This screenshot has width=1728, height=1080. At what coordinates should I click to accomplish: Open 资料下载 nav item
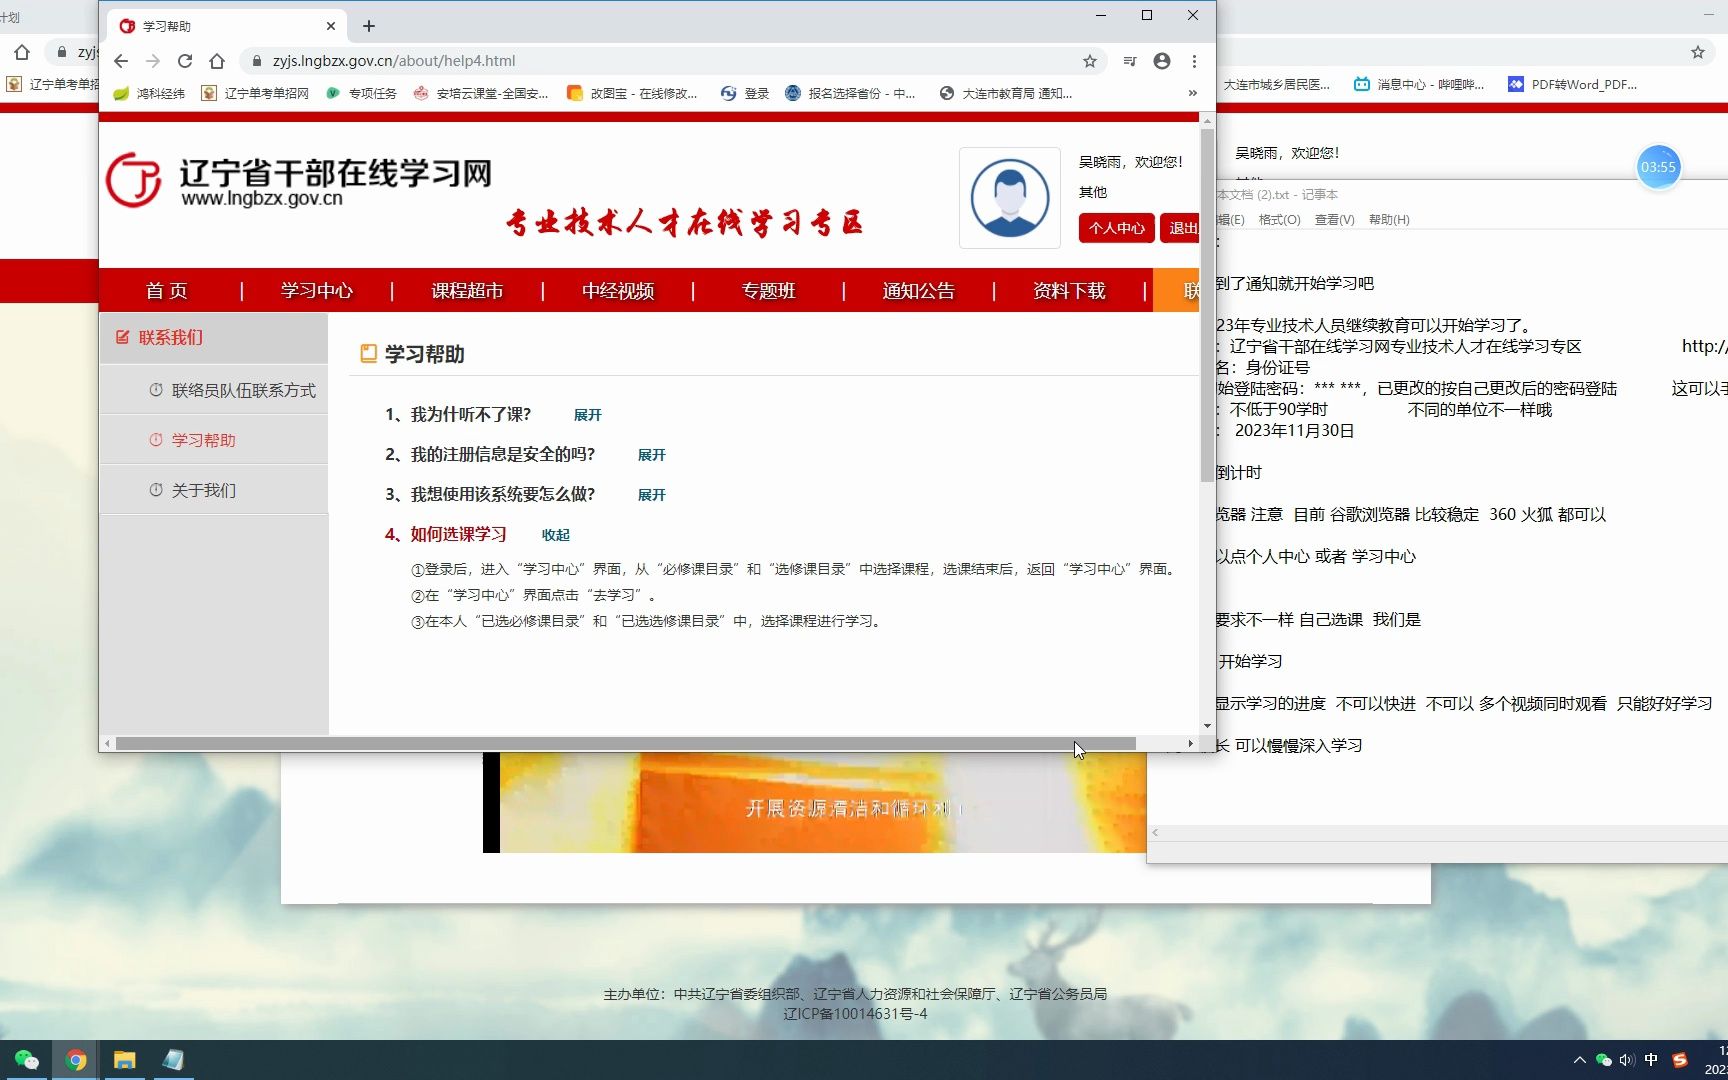(1069, 291)
